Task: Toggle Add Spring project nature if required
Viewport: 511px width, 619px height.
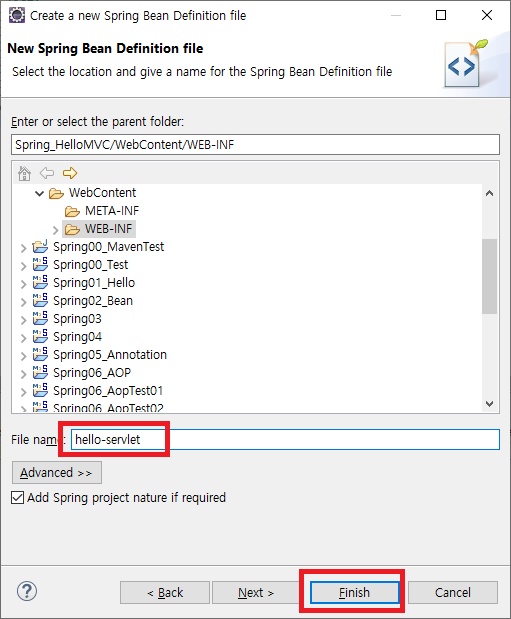Action: point(17,497)
